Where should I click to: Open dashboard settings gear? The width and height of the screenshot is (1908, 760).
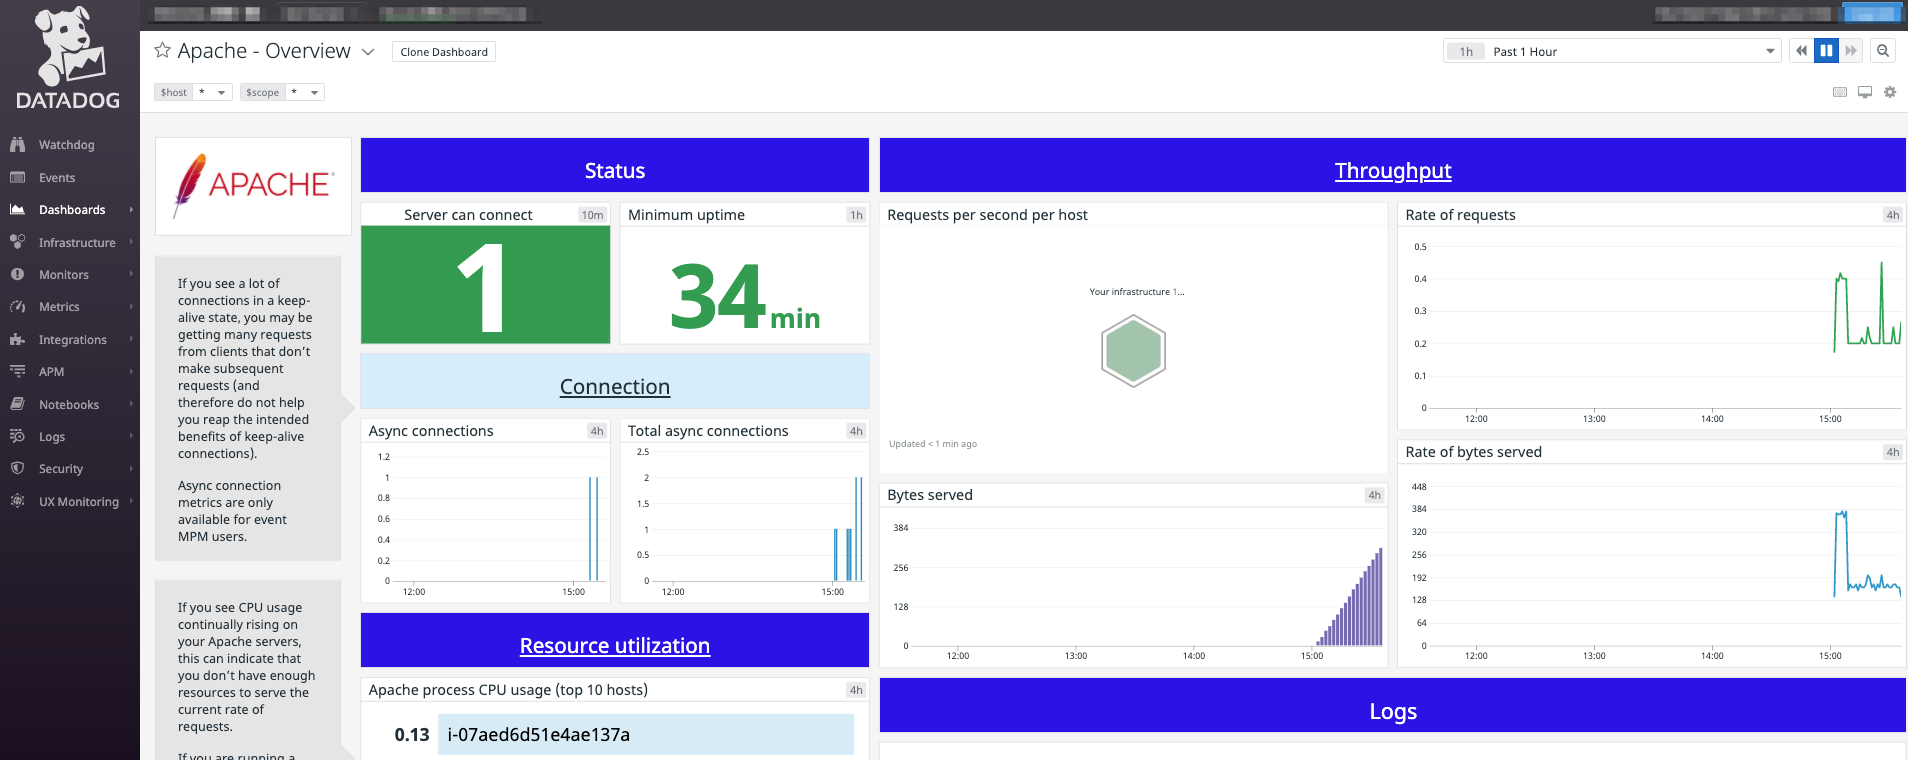pyautogui.click(x=1890, y=92)
